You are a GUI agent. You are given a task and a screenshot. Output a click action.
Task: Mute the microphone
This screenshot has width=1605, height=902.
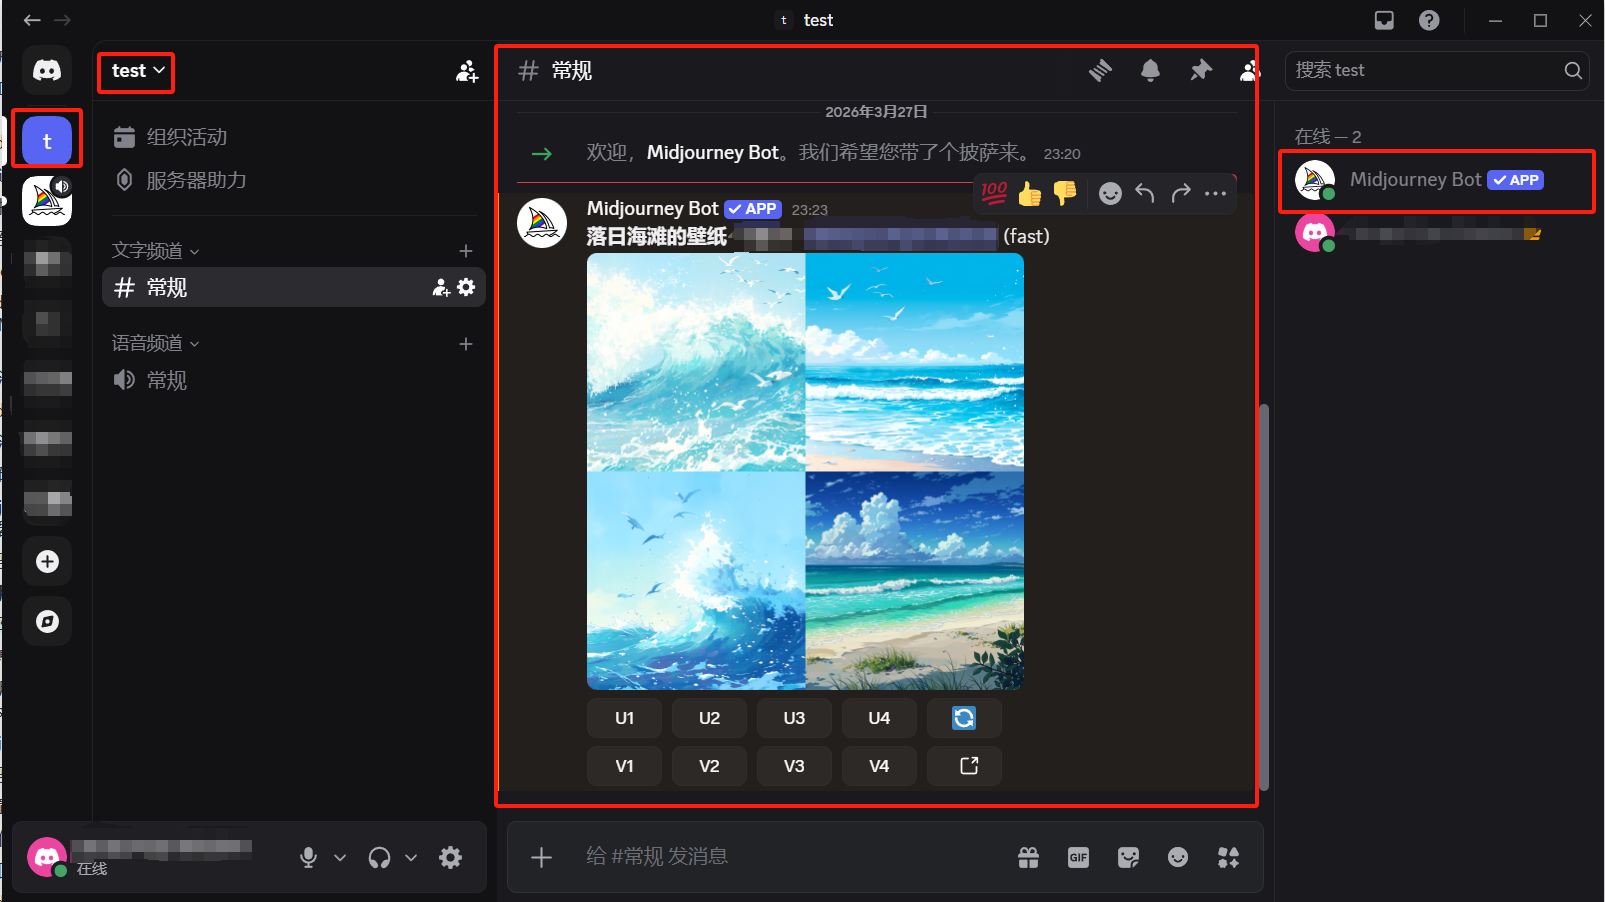(x=308, y=857)
